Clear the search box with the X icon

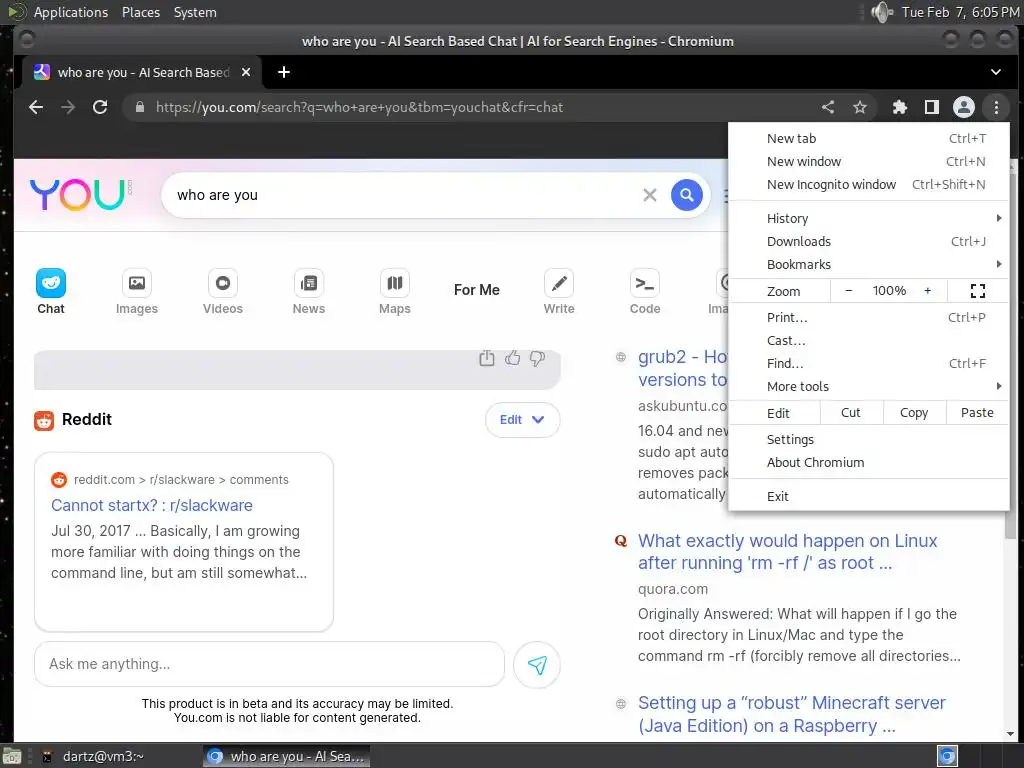point(649,195)
